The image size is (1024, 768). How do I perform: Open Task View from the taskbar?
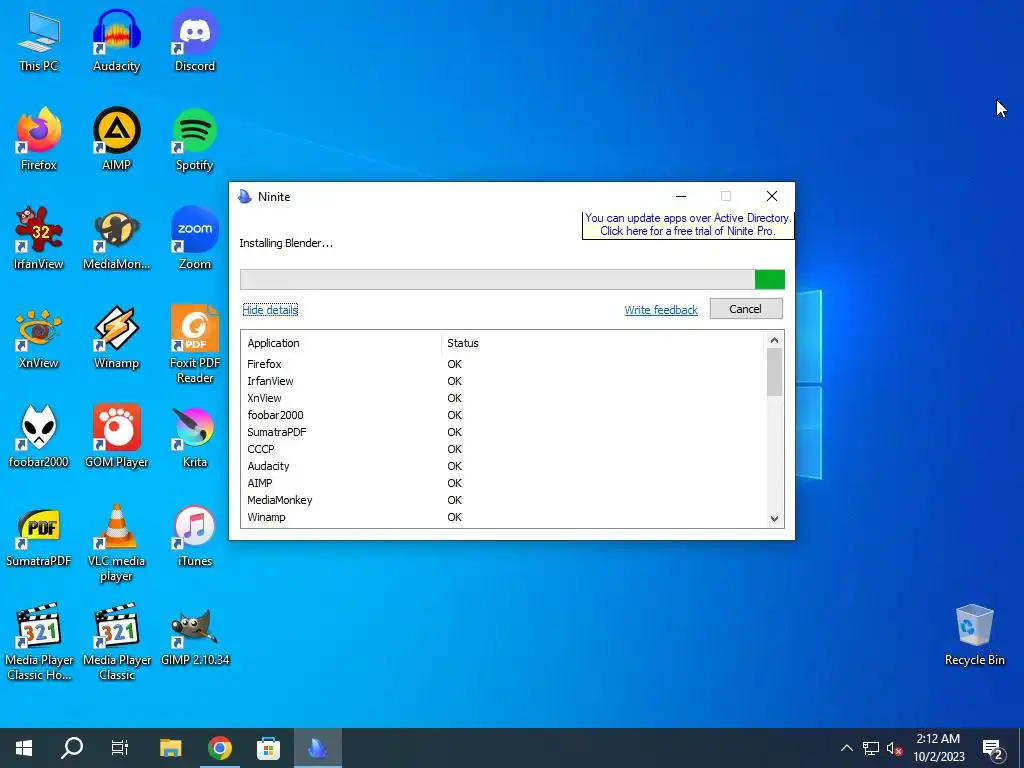(120, 748)
